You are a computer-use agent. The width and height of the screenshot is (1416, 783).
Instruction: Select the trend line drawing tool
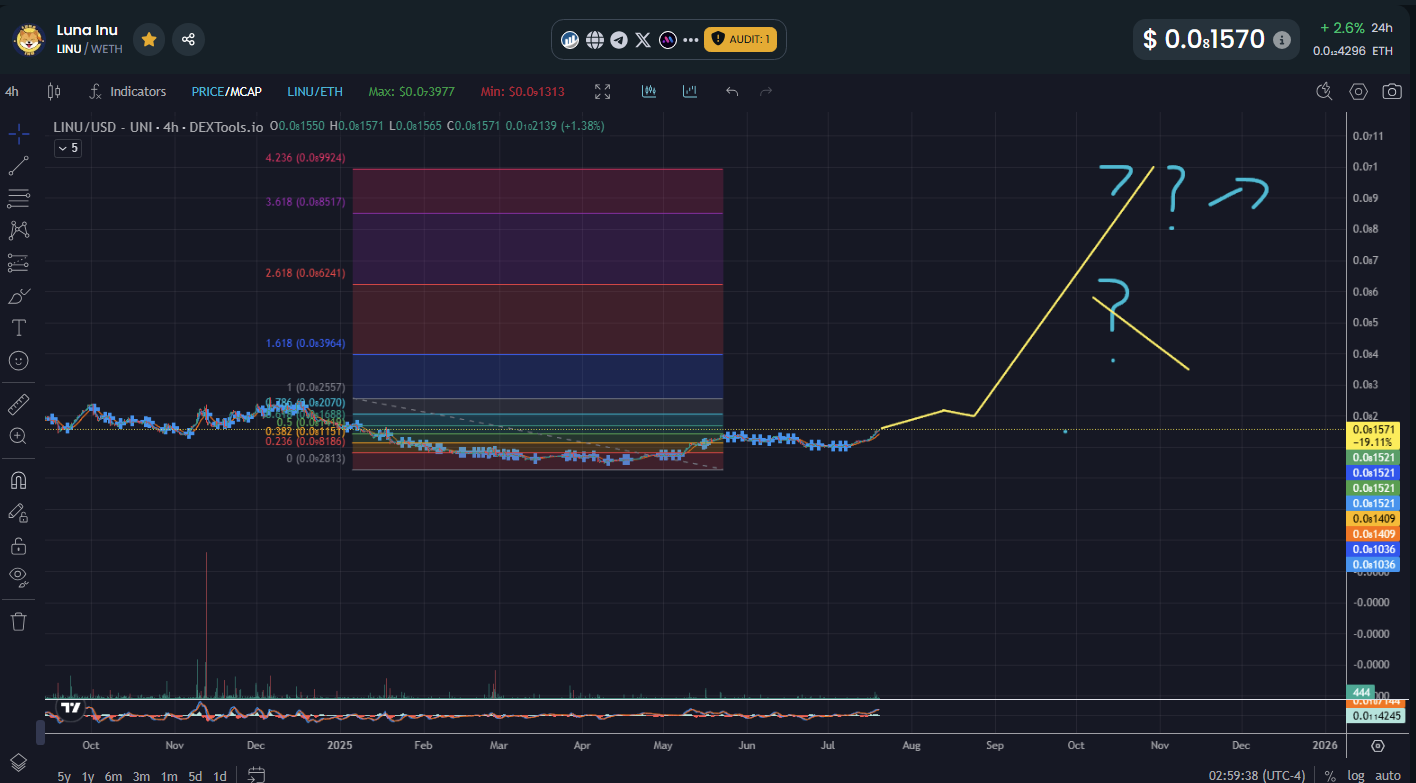point(18,165)
